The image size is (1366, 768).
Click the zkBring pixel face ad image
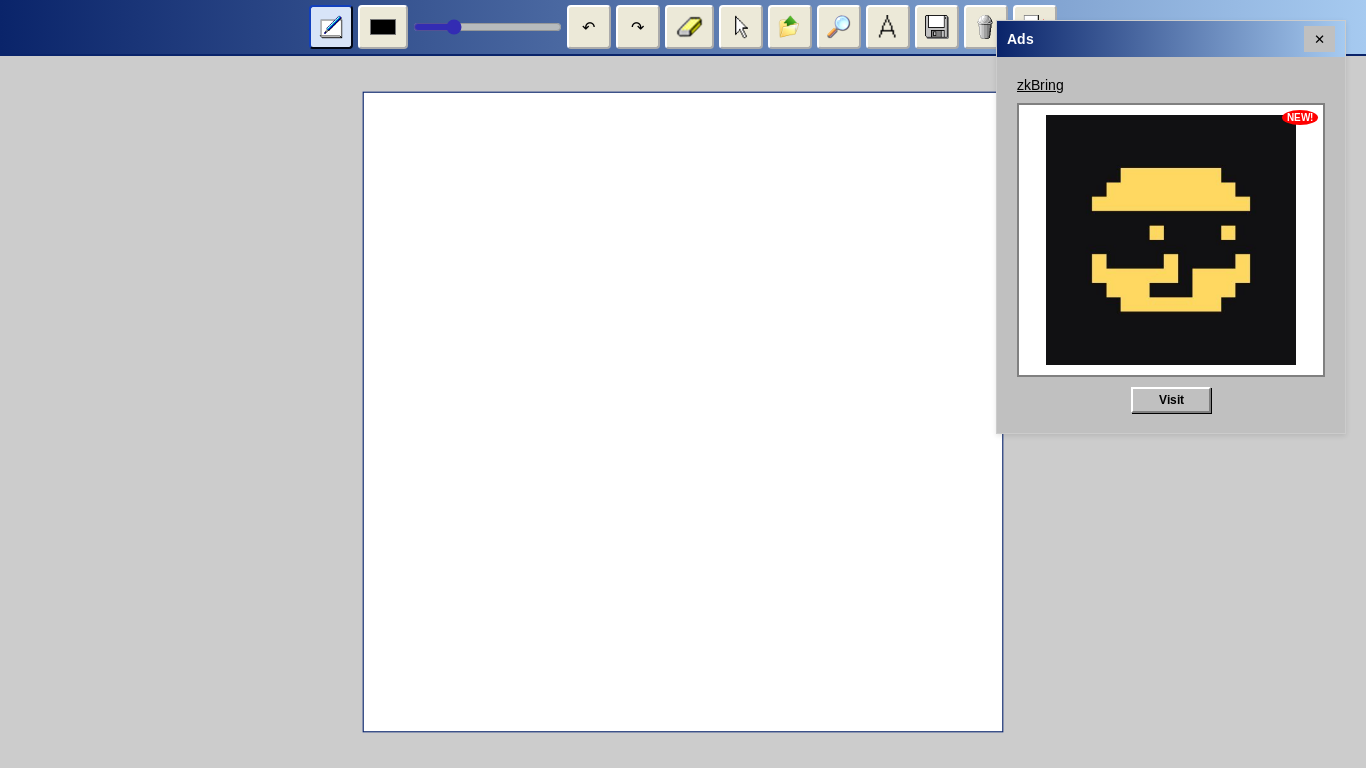1170,240
